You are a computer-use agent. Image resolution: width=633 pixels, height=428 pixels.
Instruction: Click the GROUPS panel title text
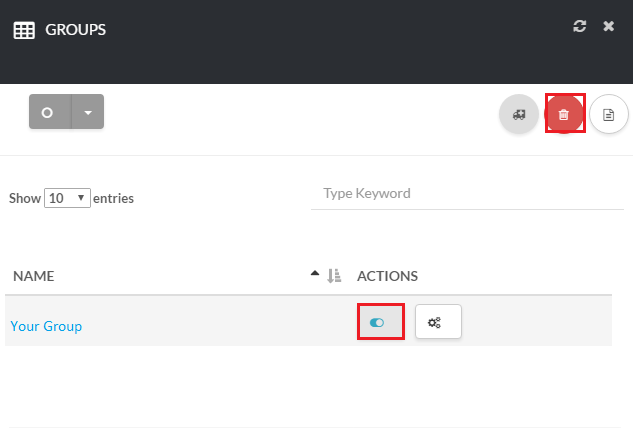click(x=76, y=30)
